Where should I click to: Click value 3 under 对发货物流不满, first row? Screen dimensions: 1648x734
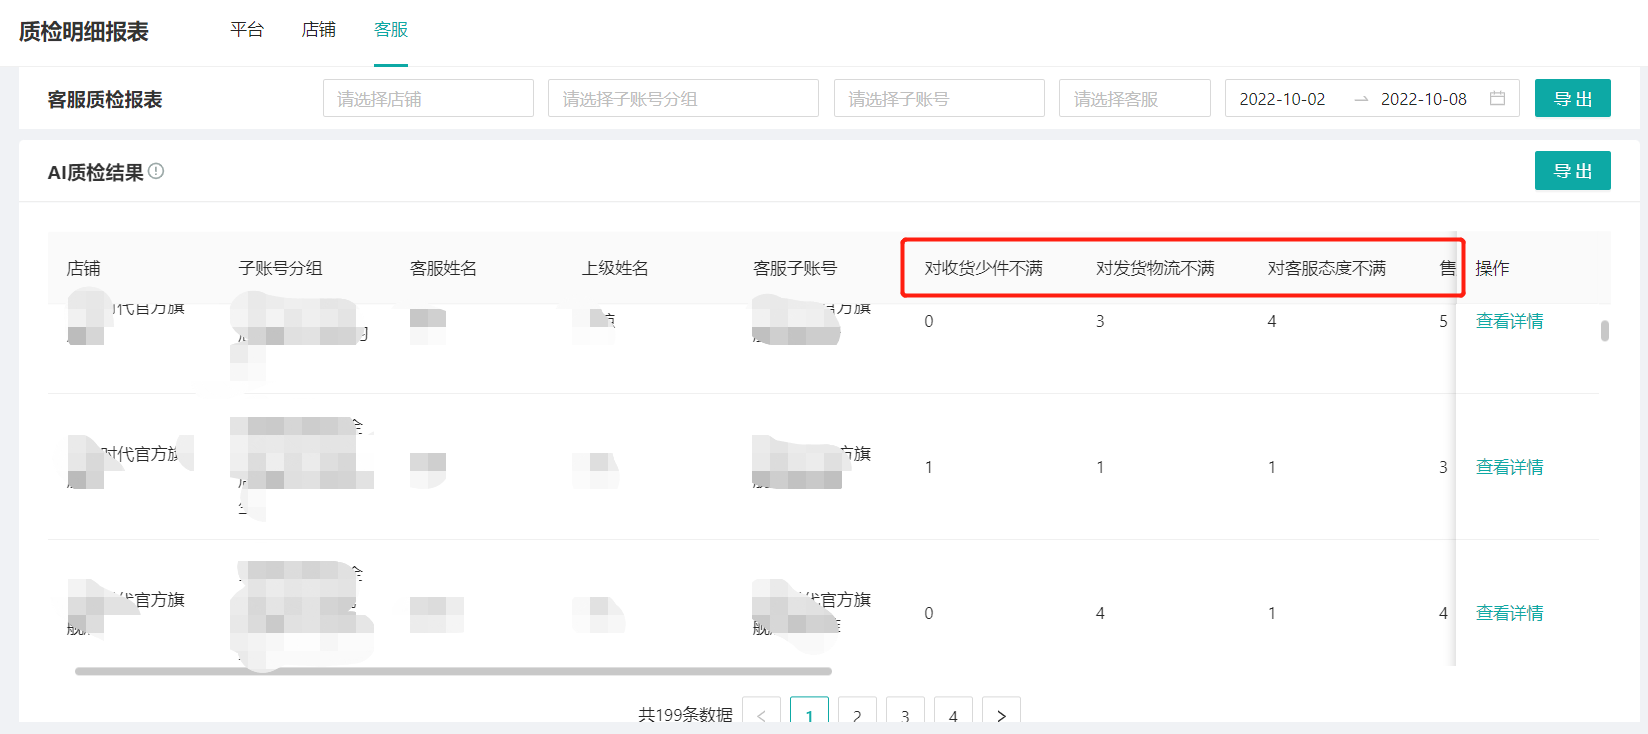pyautogui.click(x=1100, y=321)
